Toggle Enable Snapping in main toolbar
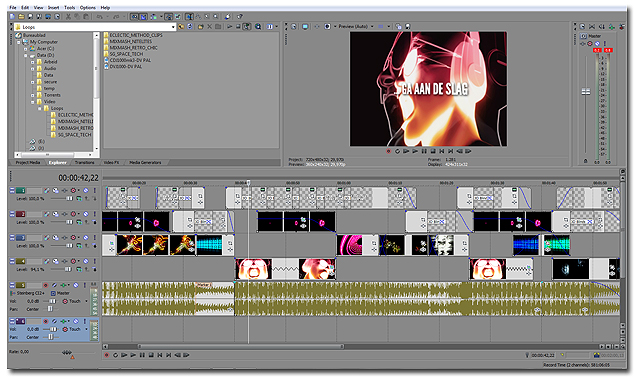Viewport: 634px width, 377px height. (x=134, y=17)
